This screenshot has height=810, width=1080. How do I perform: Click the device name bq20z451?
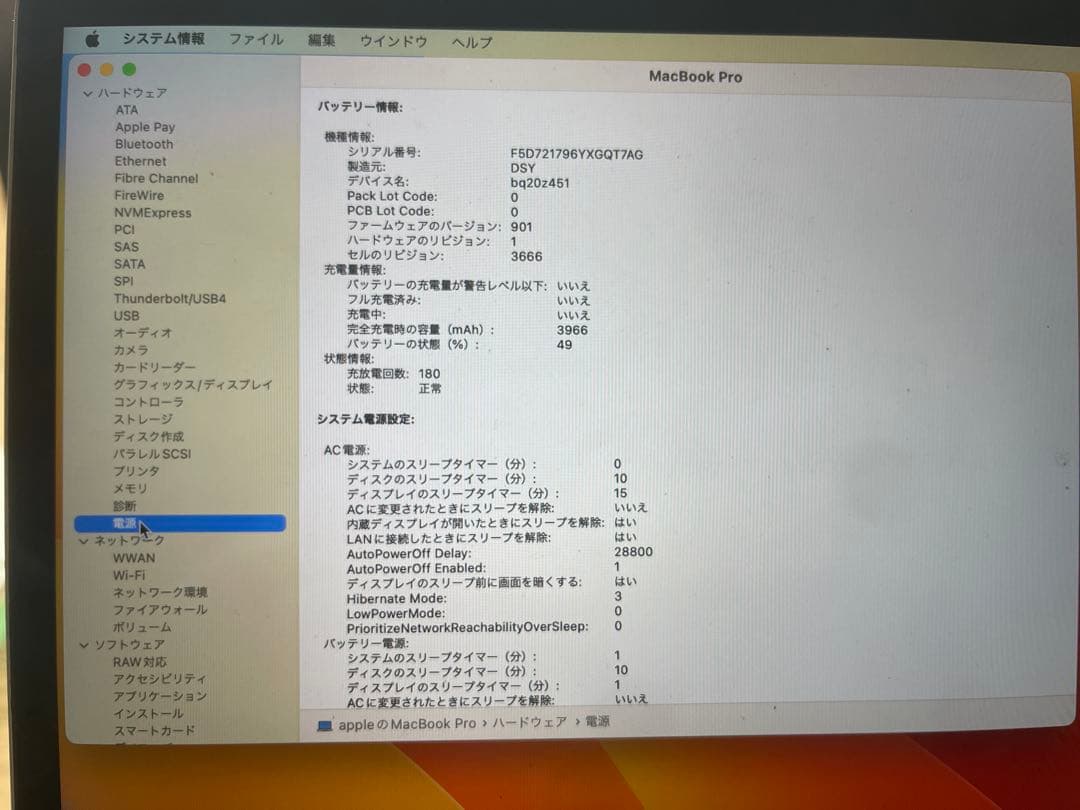[x=540, y=183]
